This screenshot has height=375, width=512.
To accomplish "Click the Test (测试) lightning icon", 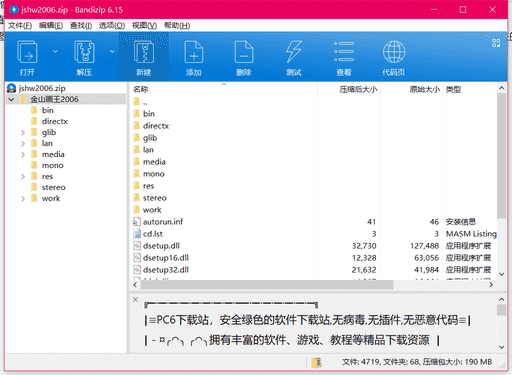I will pos(294,52).
